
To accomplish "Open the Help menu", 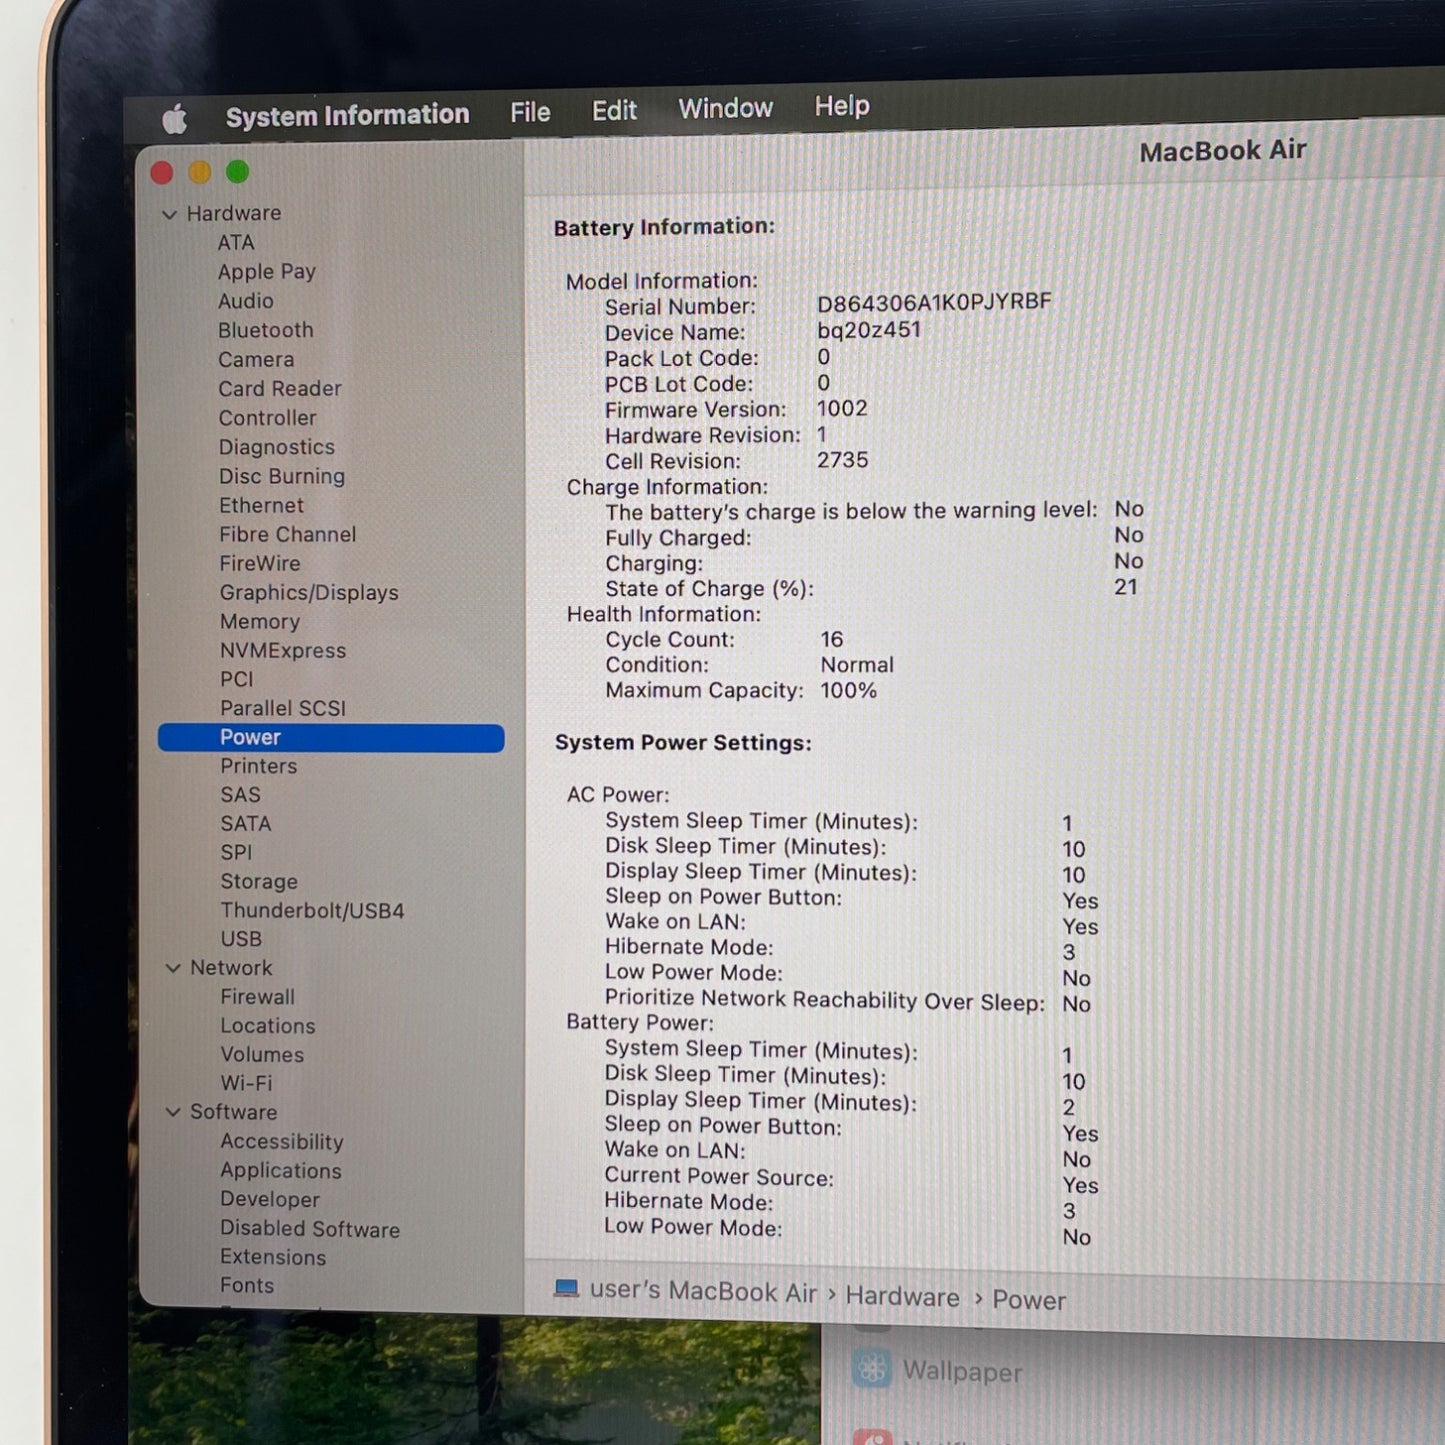I will tap(841, 106).
